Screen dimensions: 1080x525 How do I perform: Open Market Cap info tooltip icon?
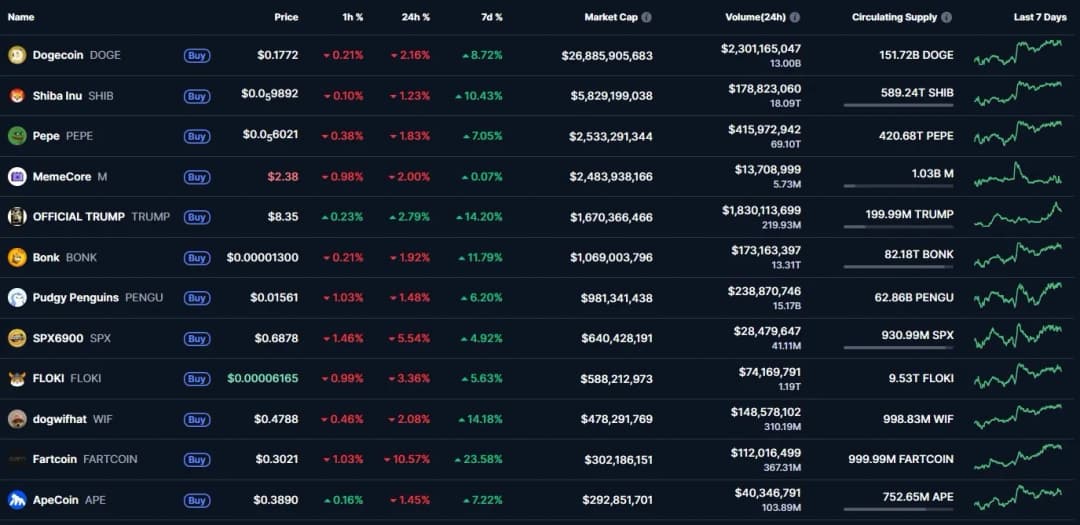pos(646,17)
